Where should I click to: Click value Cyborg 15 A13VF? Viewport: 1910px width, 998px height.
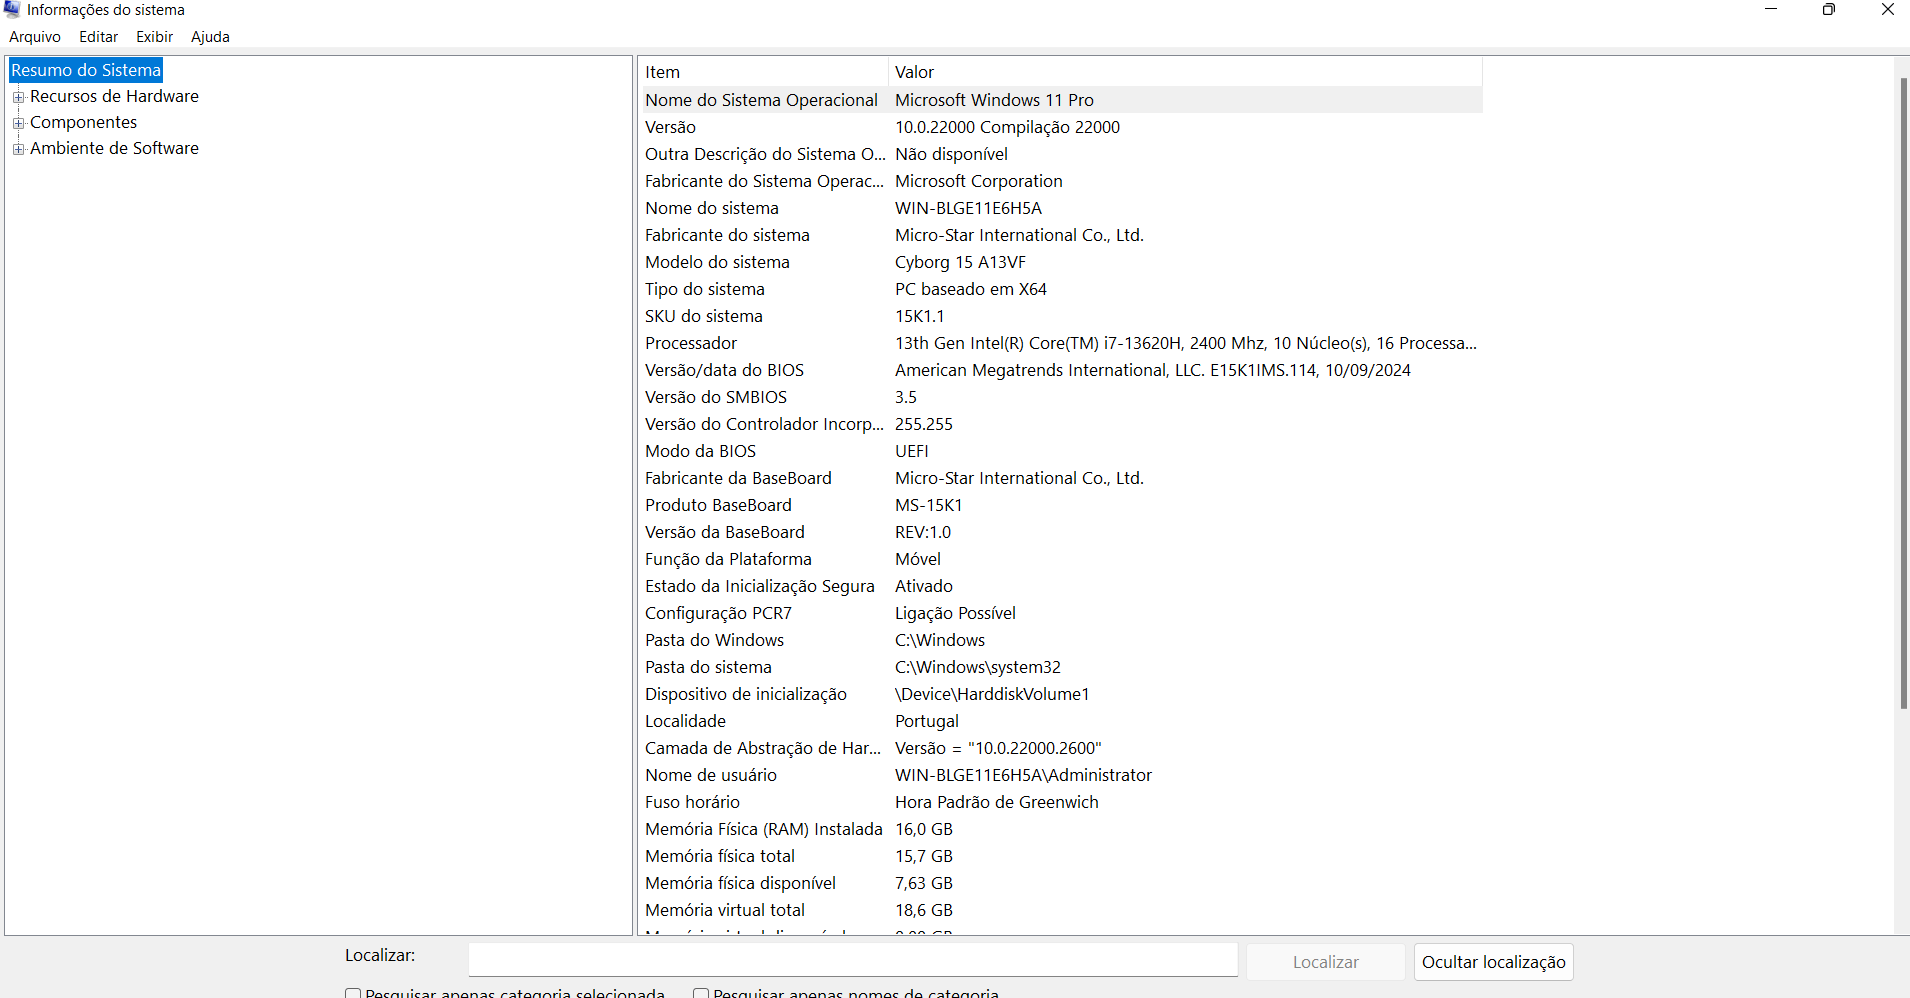960,262
